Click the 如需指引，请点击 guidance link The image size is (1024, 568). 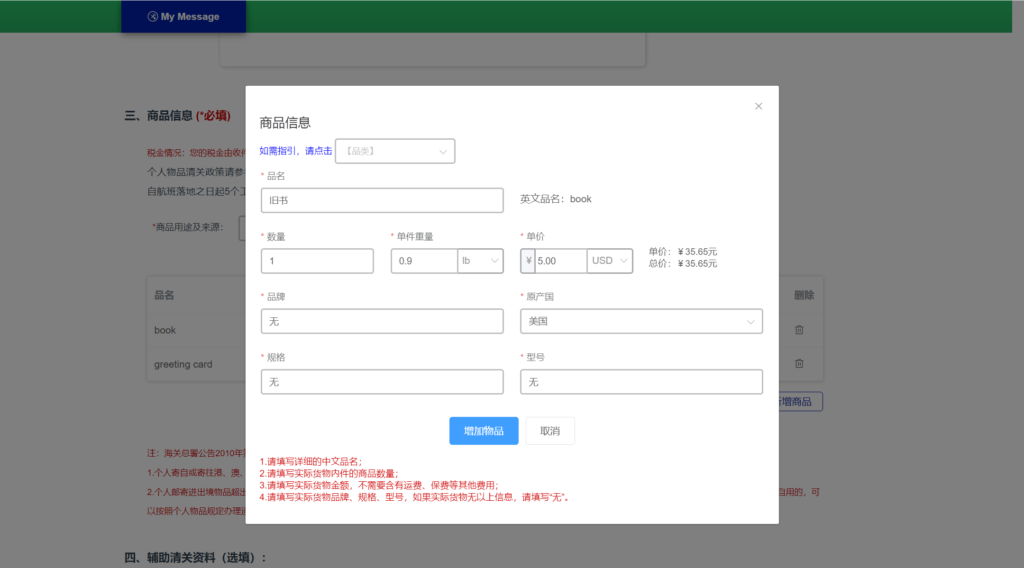[x=296, y=151]
